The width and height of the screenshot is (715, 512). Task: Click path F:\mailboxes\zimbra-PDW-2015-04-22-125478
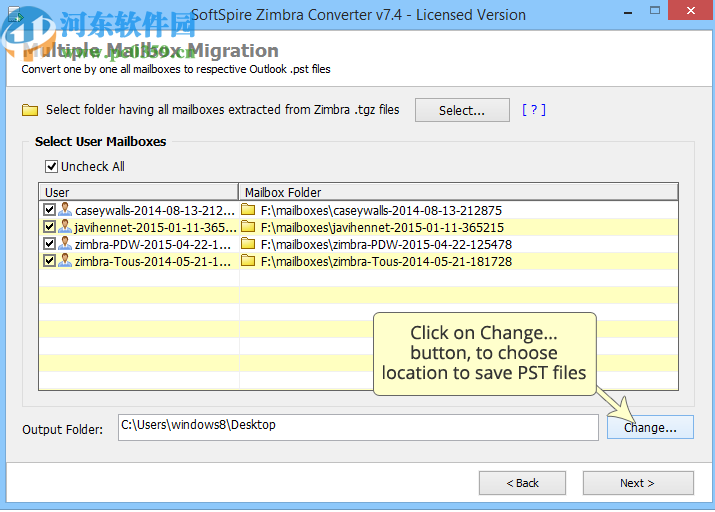click(x=386, y=244)
